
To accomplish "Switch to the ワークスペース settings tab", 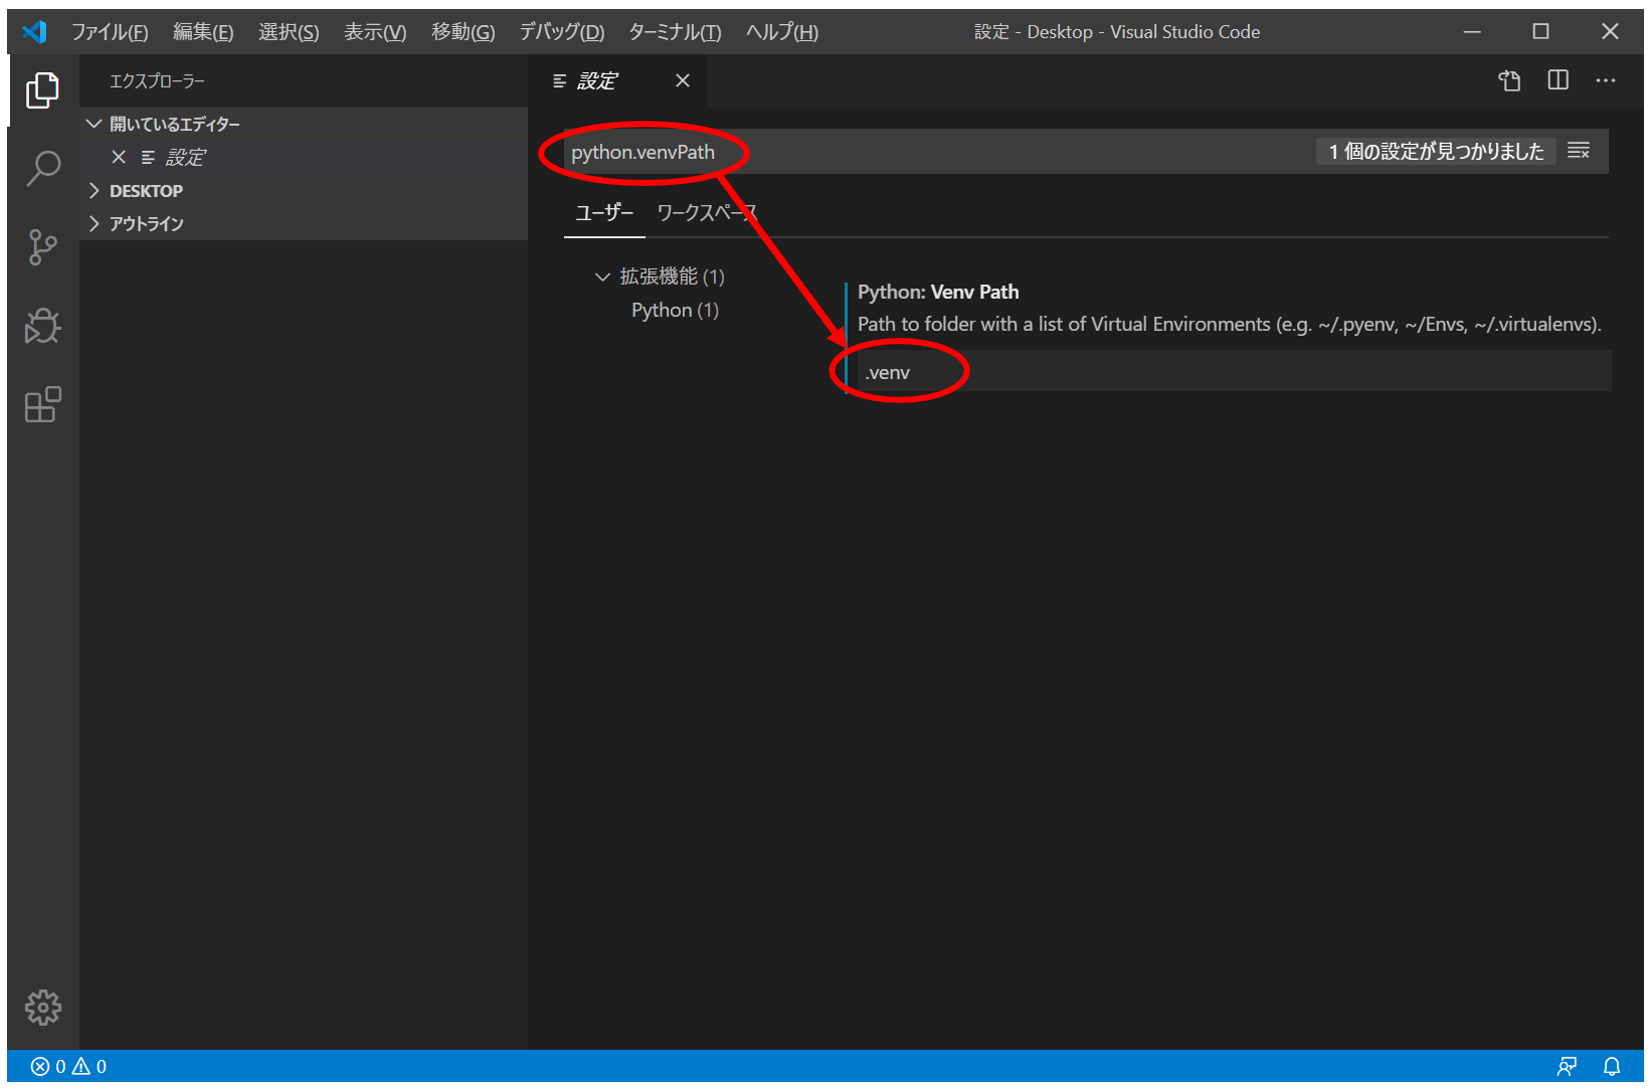I will point(706,212).
